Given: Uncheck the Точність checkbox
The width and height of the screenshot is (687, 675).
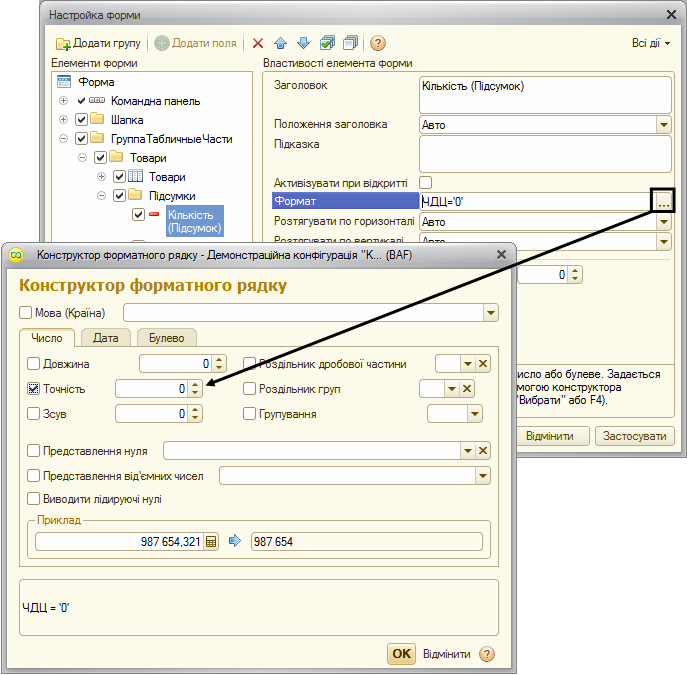Looking at the screenshot, I should [34, 389].
